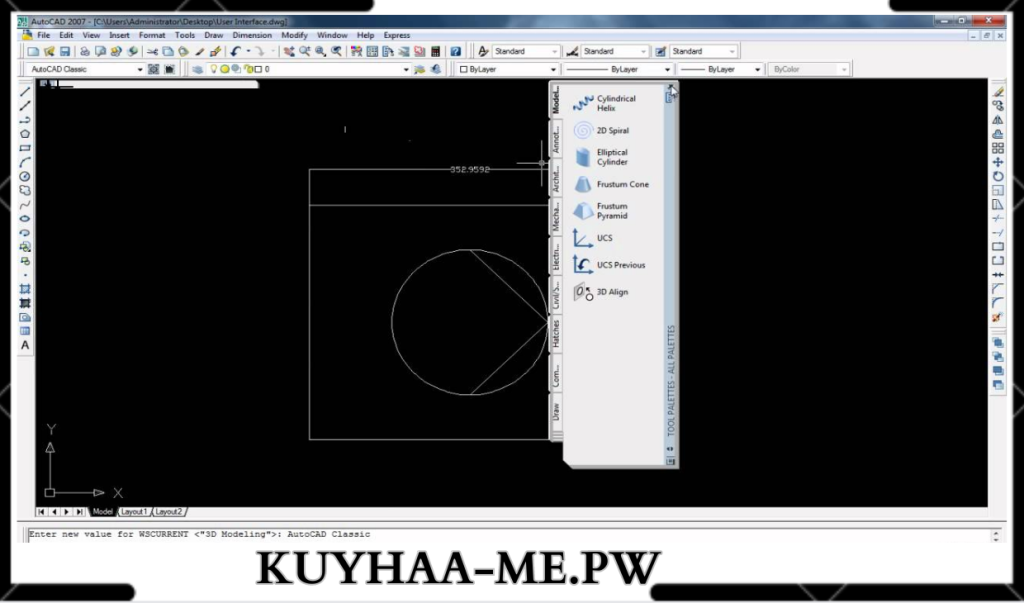Click next-layout arrow beside Model tab
Viewport: 1024px width, 603px height.
[66, 512]
